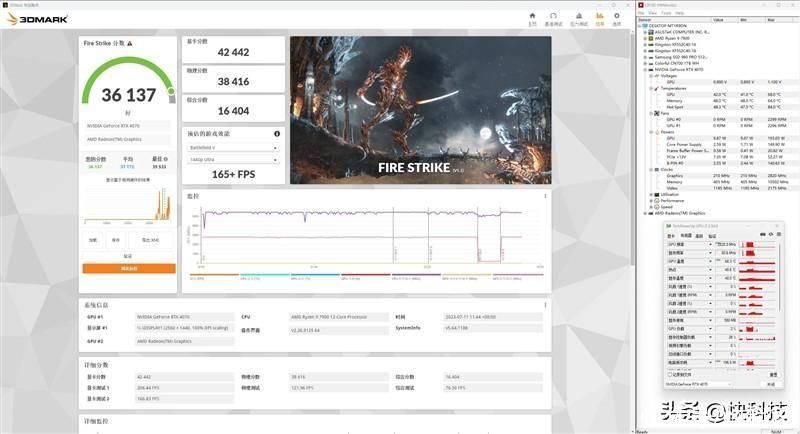Collapse the NVIDIA GeForce RTX 4070 node in HWMonitor
Image resolution: width=800 pixels, height=434 pixels.
pos(645,69)
